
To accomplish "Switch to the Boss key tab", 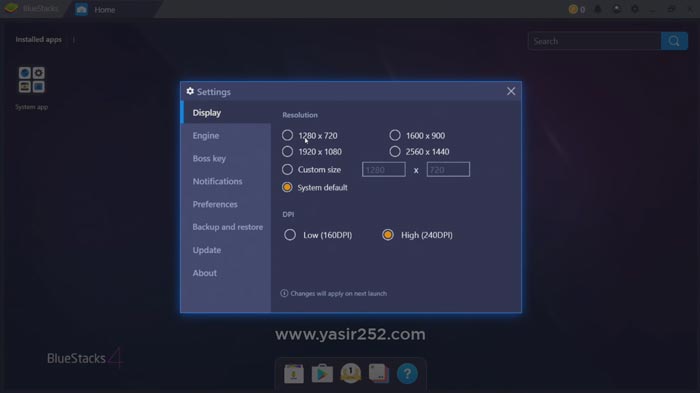I will tap(226, 158).
